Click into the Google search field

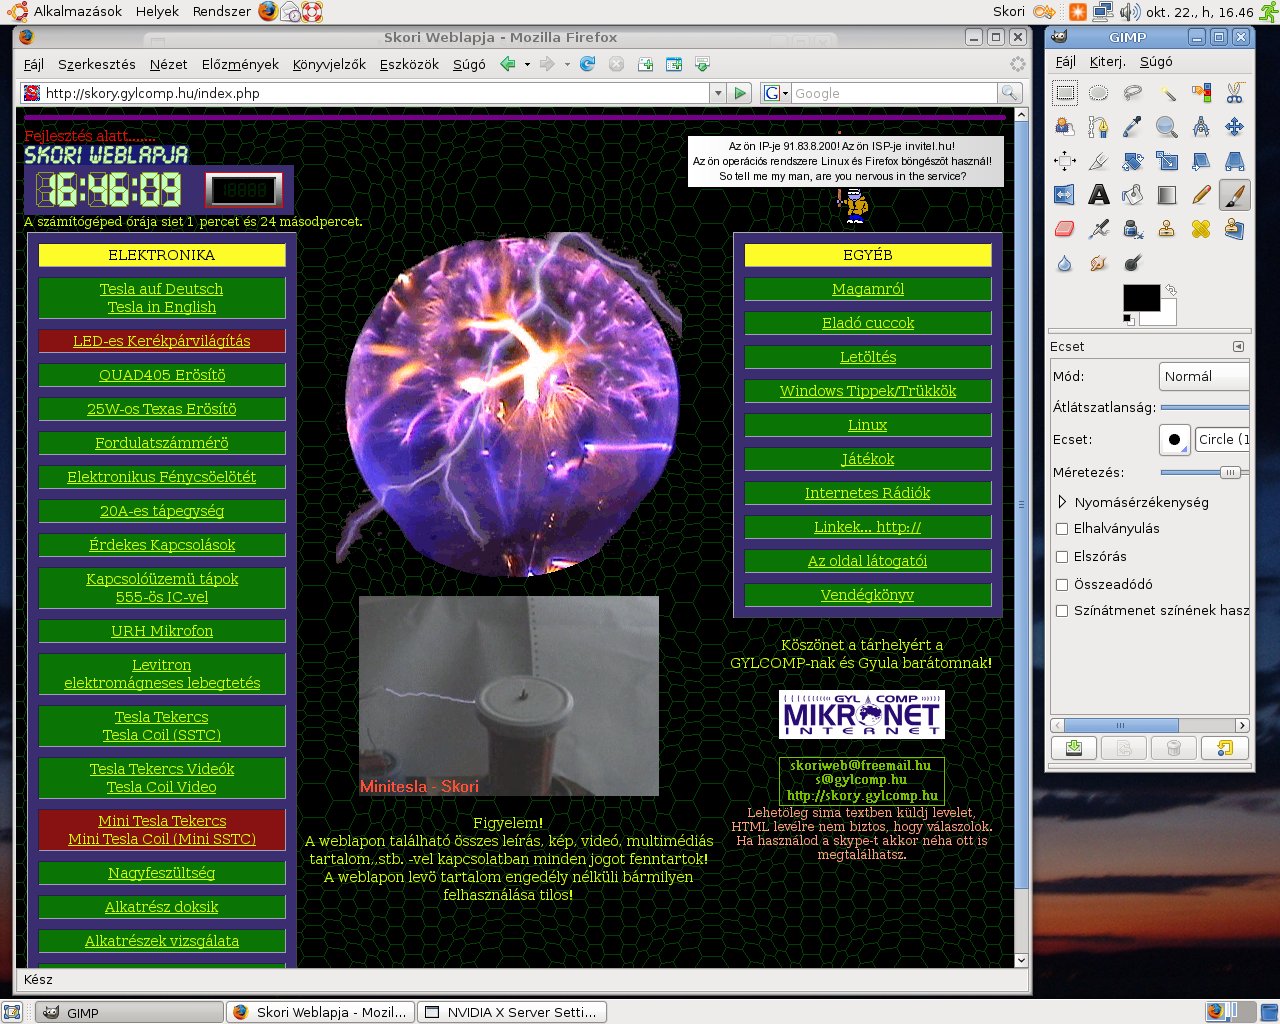[x=893, y=93]
